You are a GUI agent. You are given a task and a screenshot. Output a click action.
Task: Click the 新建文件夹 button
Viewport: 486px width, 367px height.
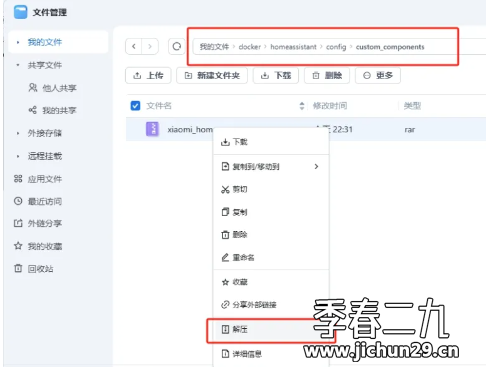(x=212, y=76)
